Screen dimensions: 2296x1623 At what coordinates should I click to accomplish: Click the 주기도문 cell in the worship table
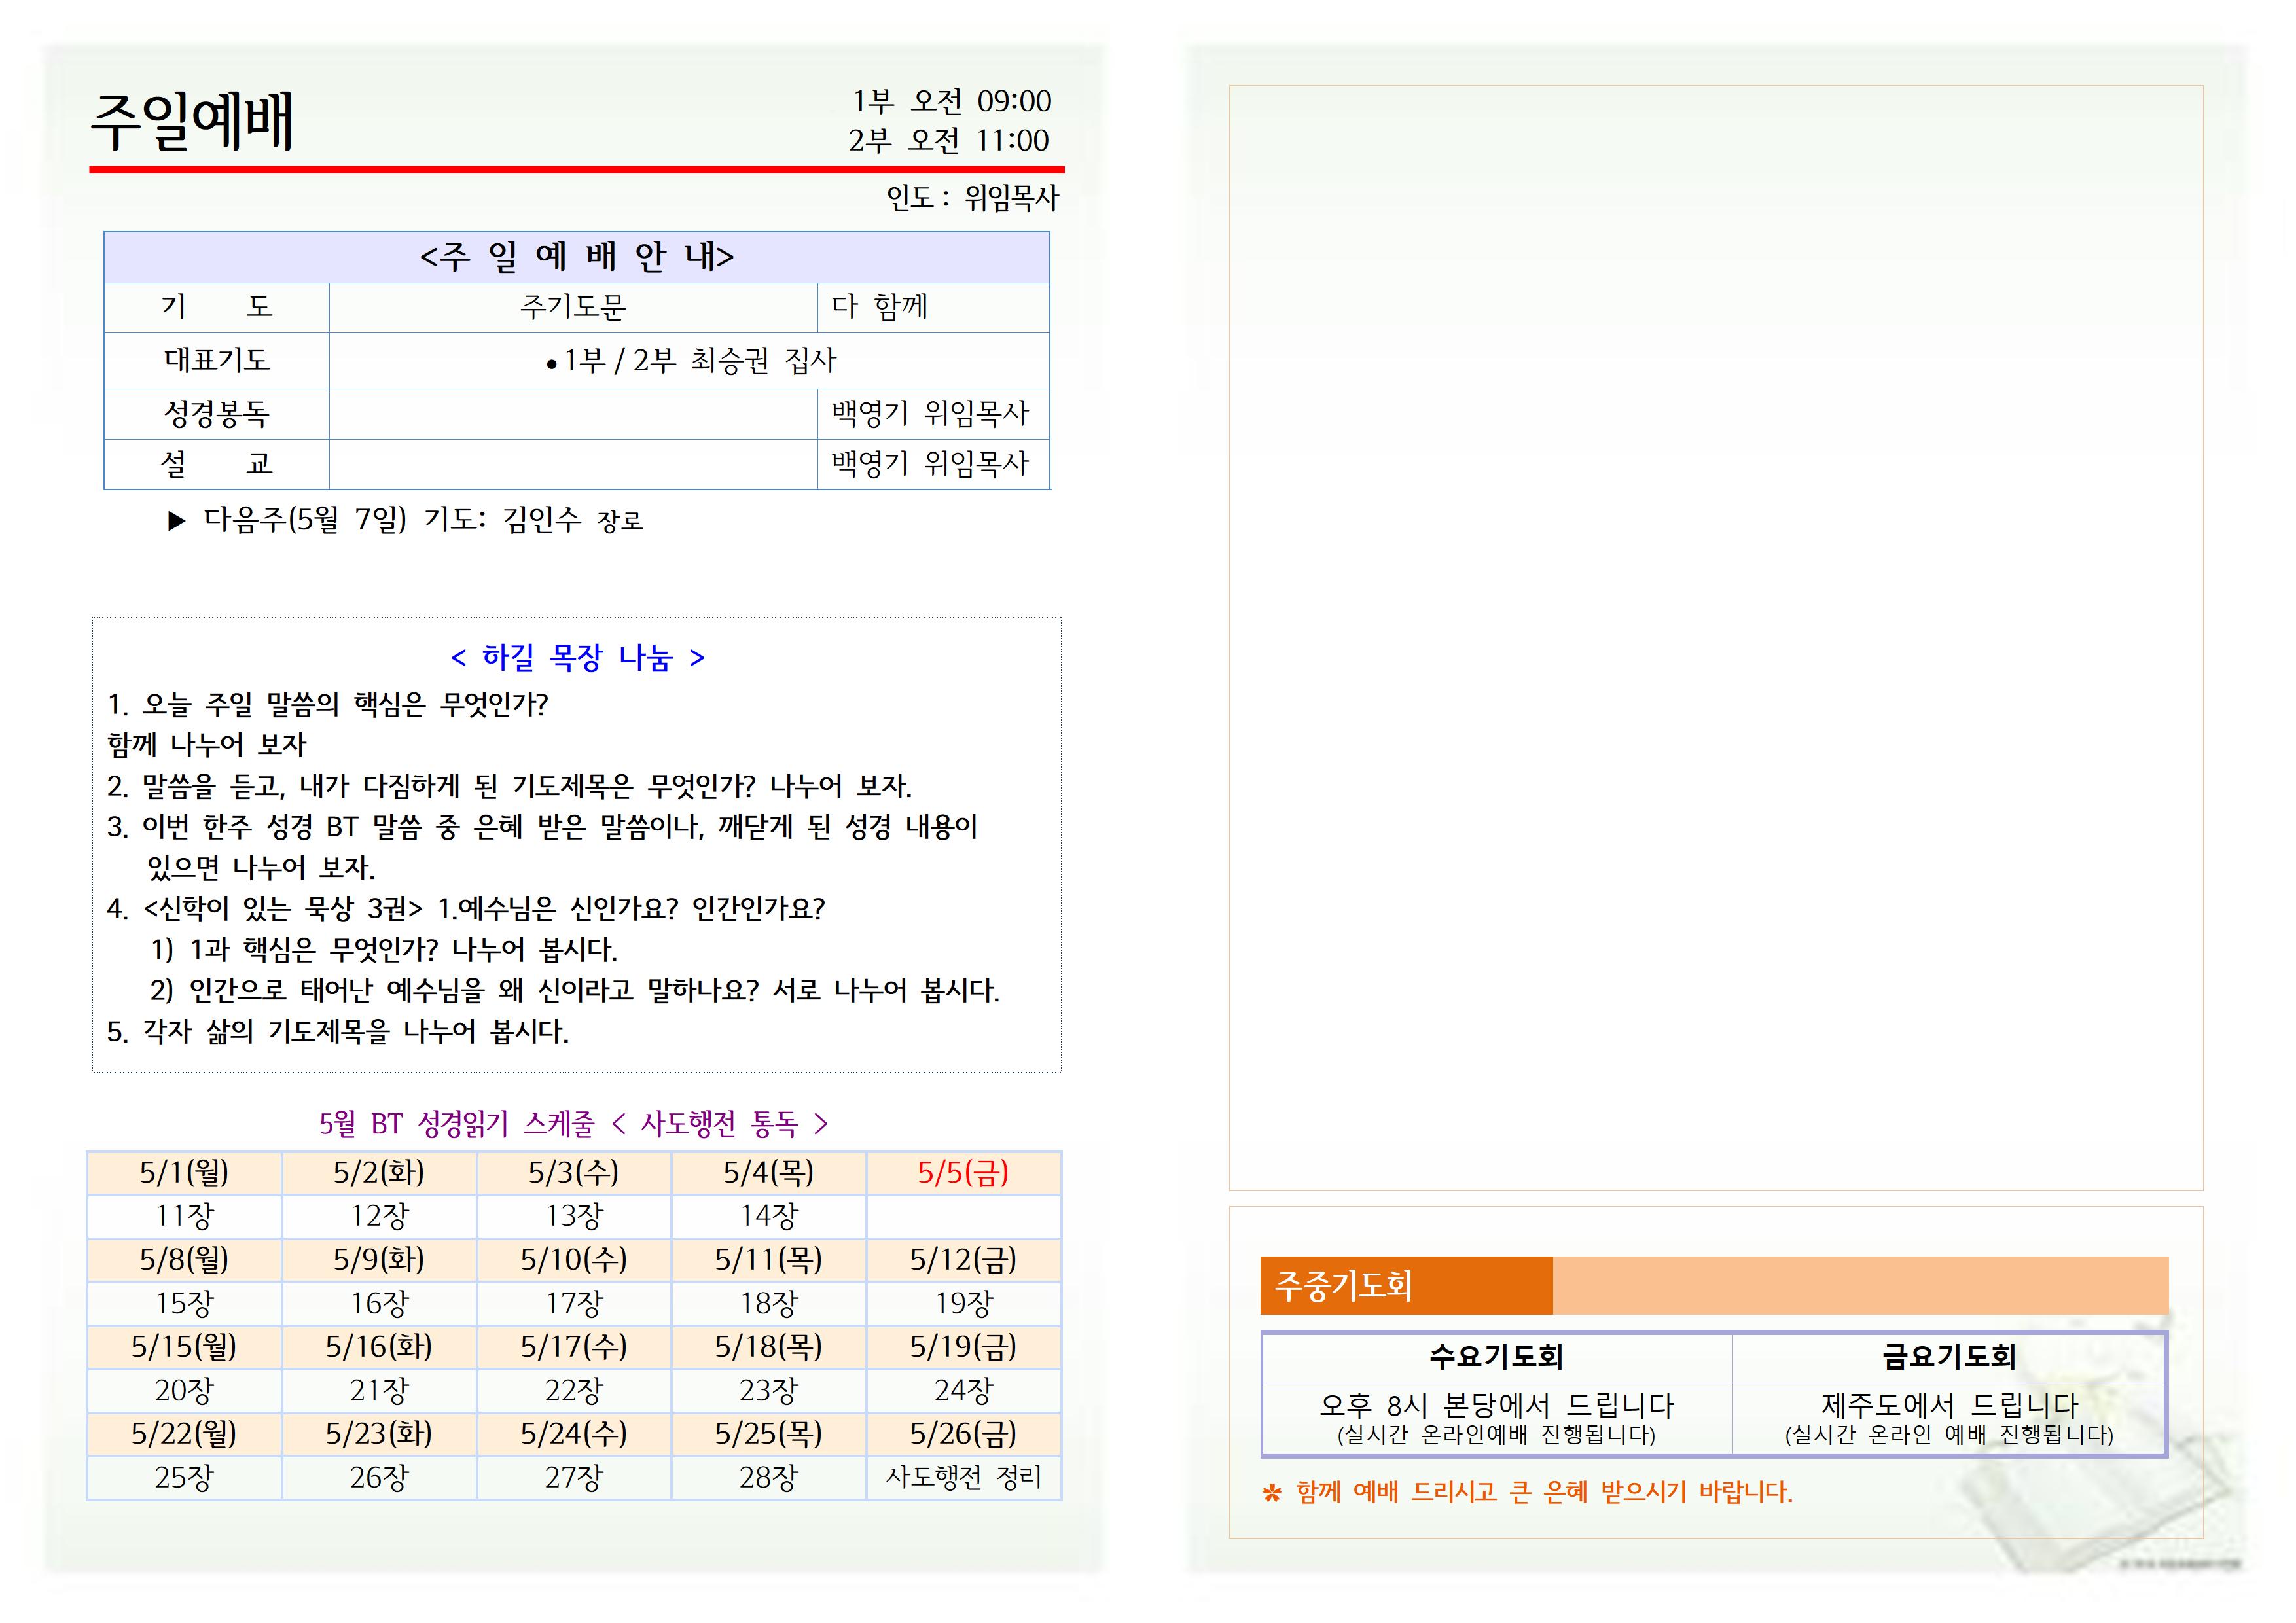tap(572, 307)
